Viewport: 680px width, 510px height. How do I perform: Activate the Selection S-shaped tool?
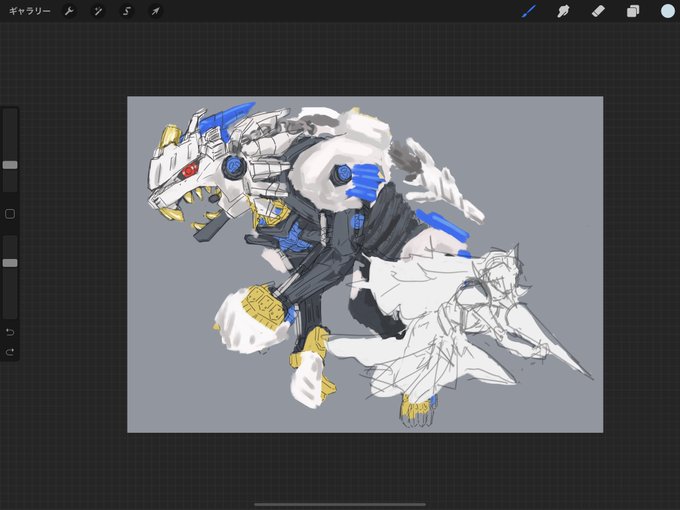point(127,11)
